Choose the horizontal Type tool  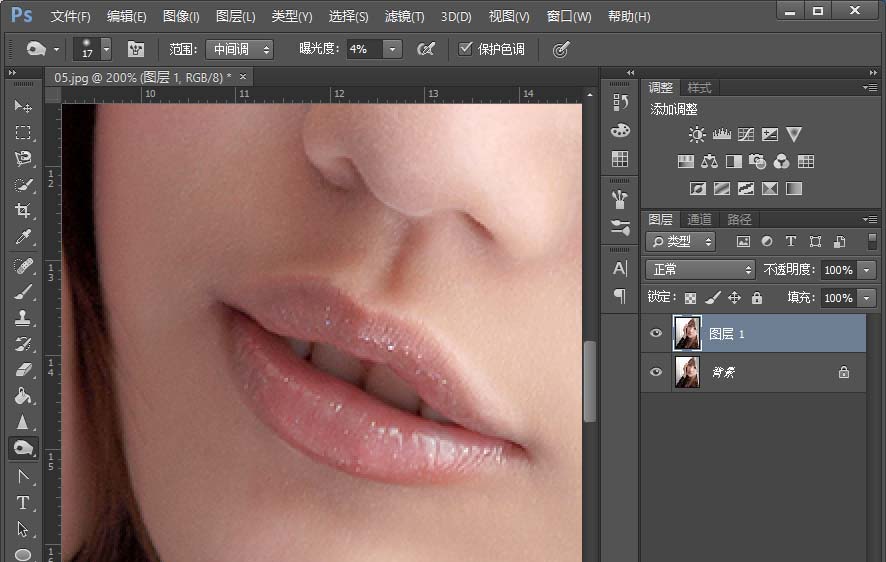point(23,503)
